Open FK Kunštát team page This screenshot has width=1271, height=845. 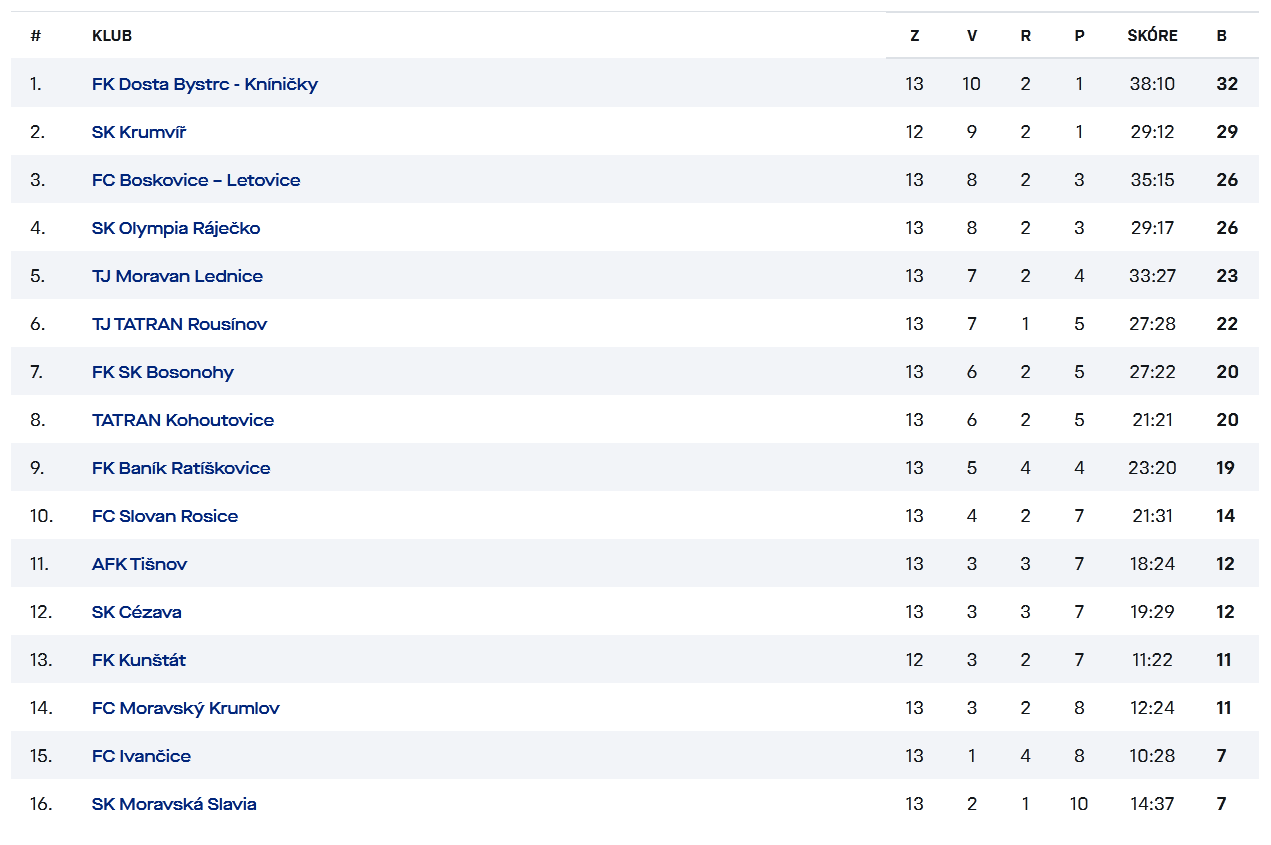139,660
